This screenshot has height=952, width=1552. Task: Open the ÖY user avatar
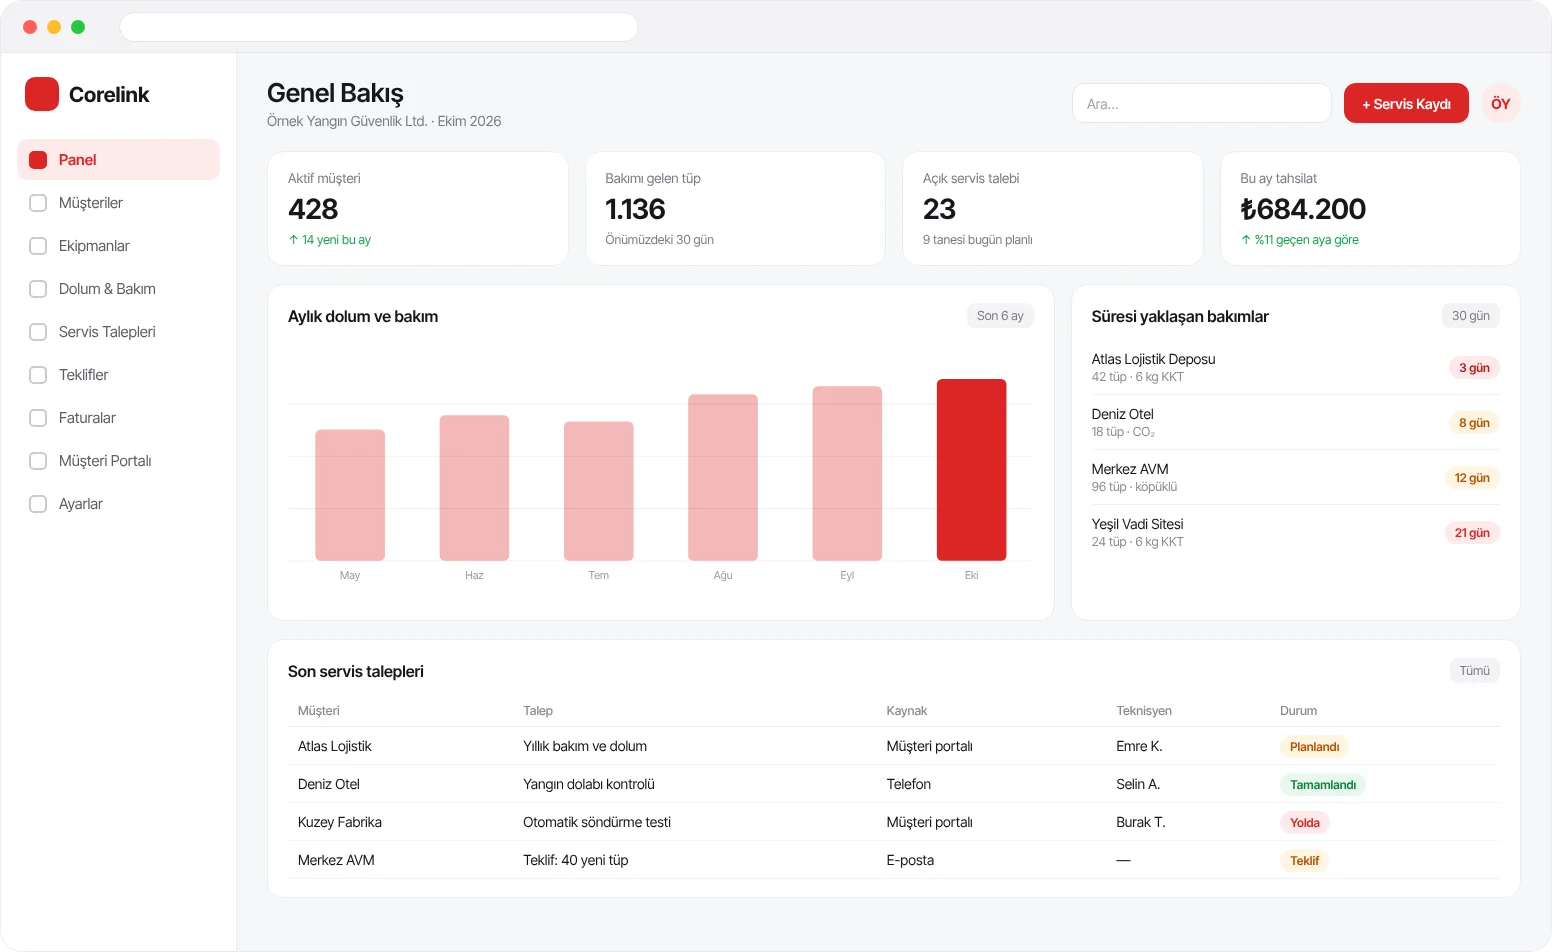pyautogui.click(x=1501, y=103)
